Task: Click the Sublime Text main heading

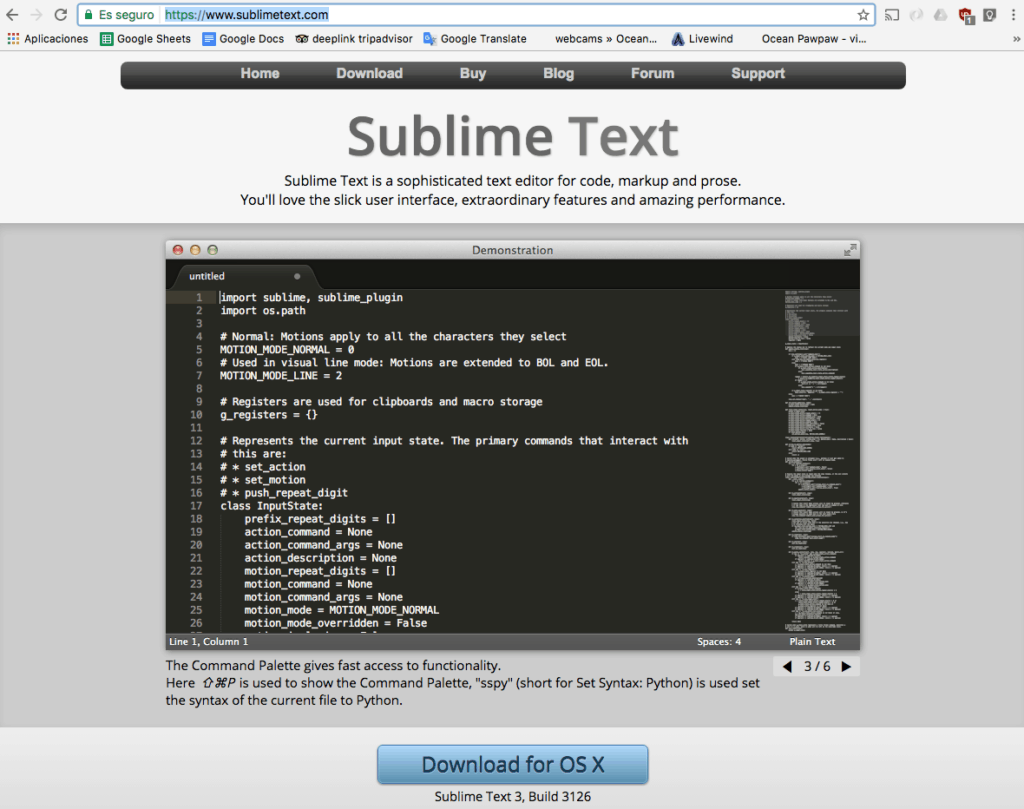Action: (513, 136)
